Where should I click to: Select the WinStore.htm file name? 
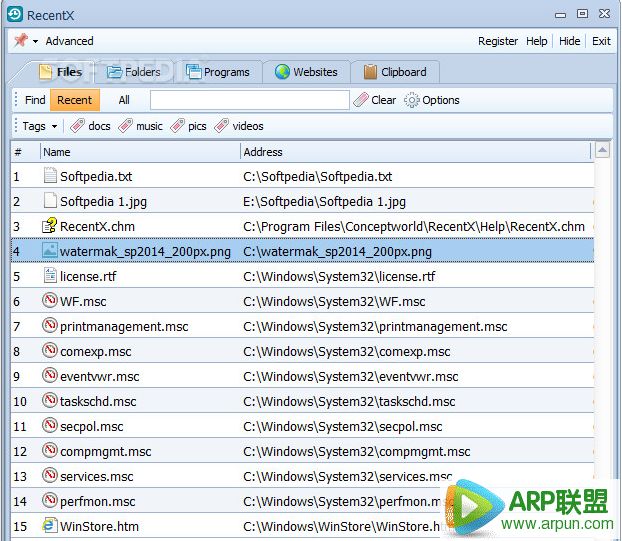click(x=100, y=526)
